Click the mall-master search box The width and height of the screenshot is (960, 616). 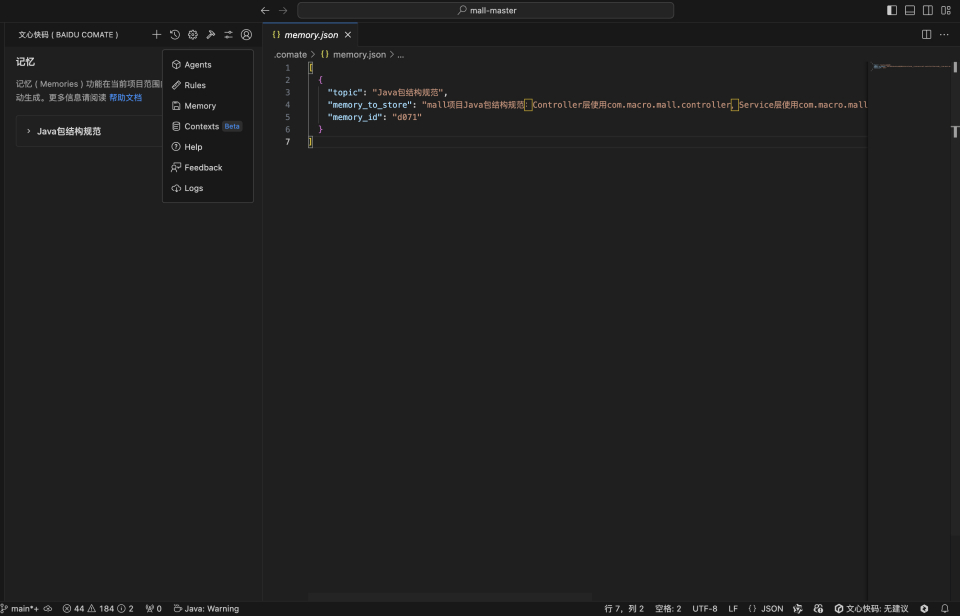pyautogui.click(x=485, y=10)
